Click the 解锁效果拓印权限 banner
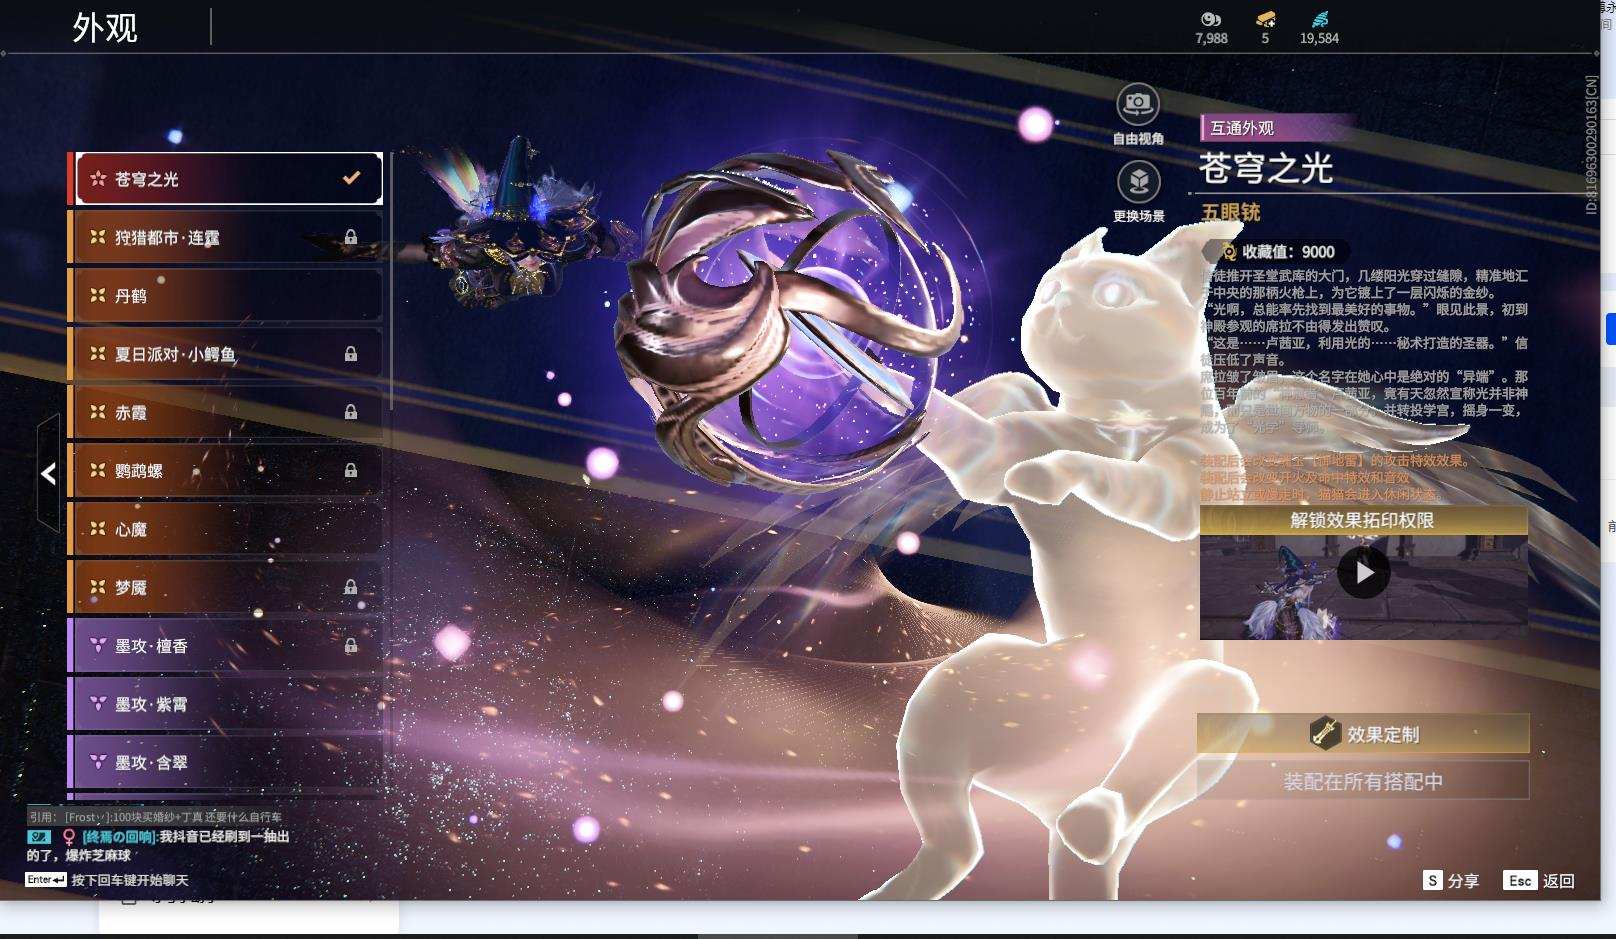This screenshot has height=939, width=1616. pos(1363,520)
